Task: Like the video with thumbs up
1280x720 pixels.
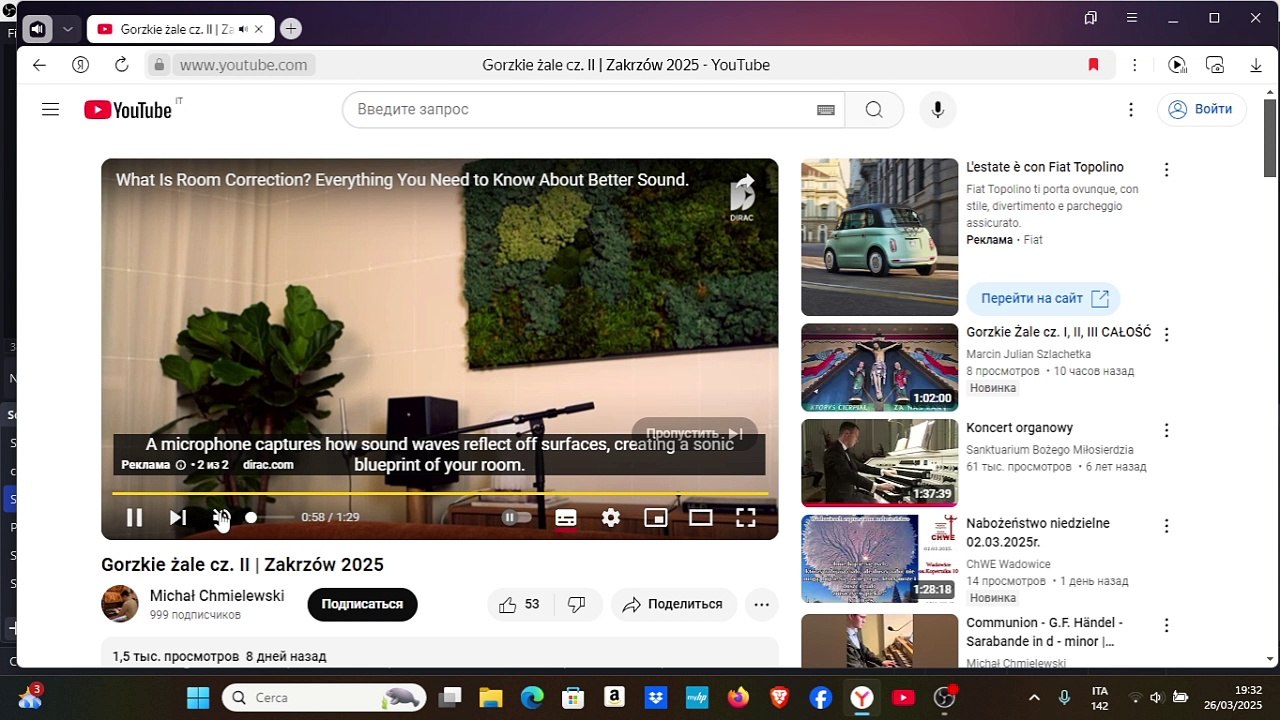Action: pos(520,604)
